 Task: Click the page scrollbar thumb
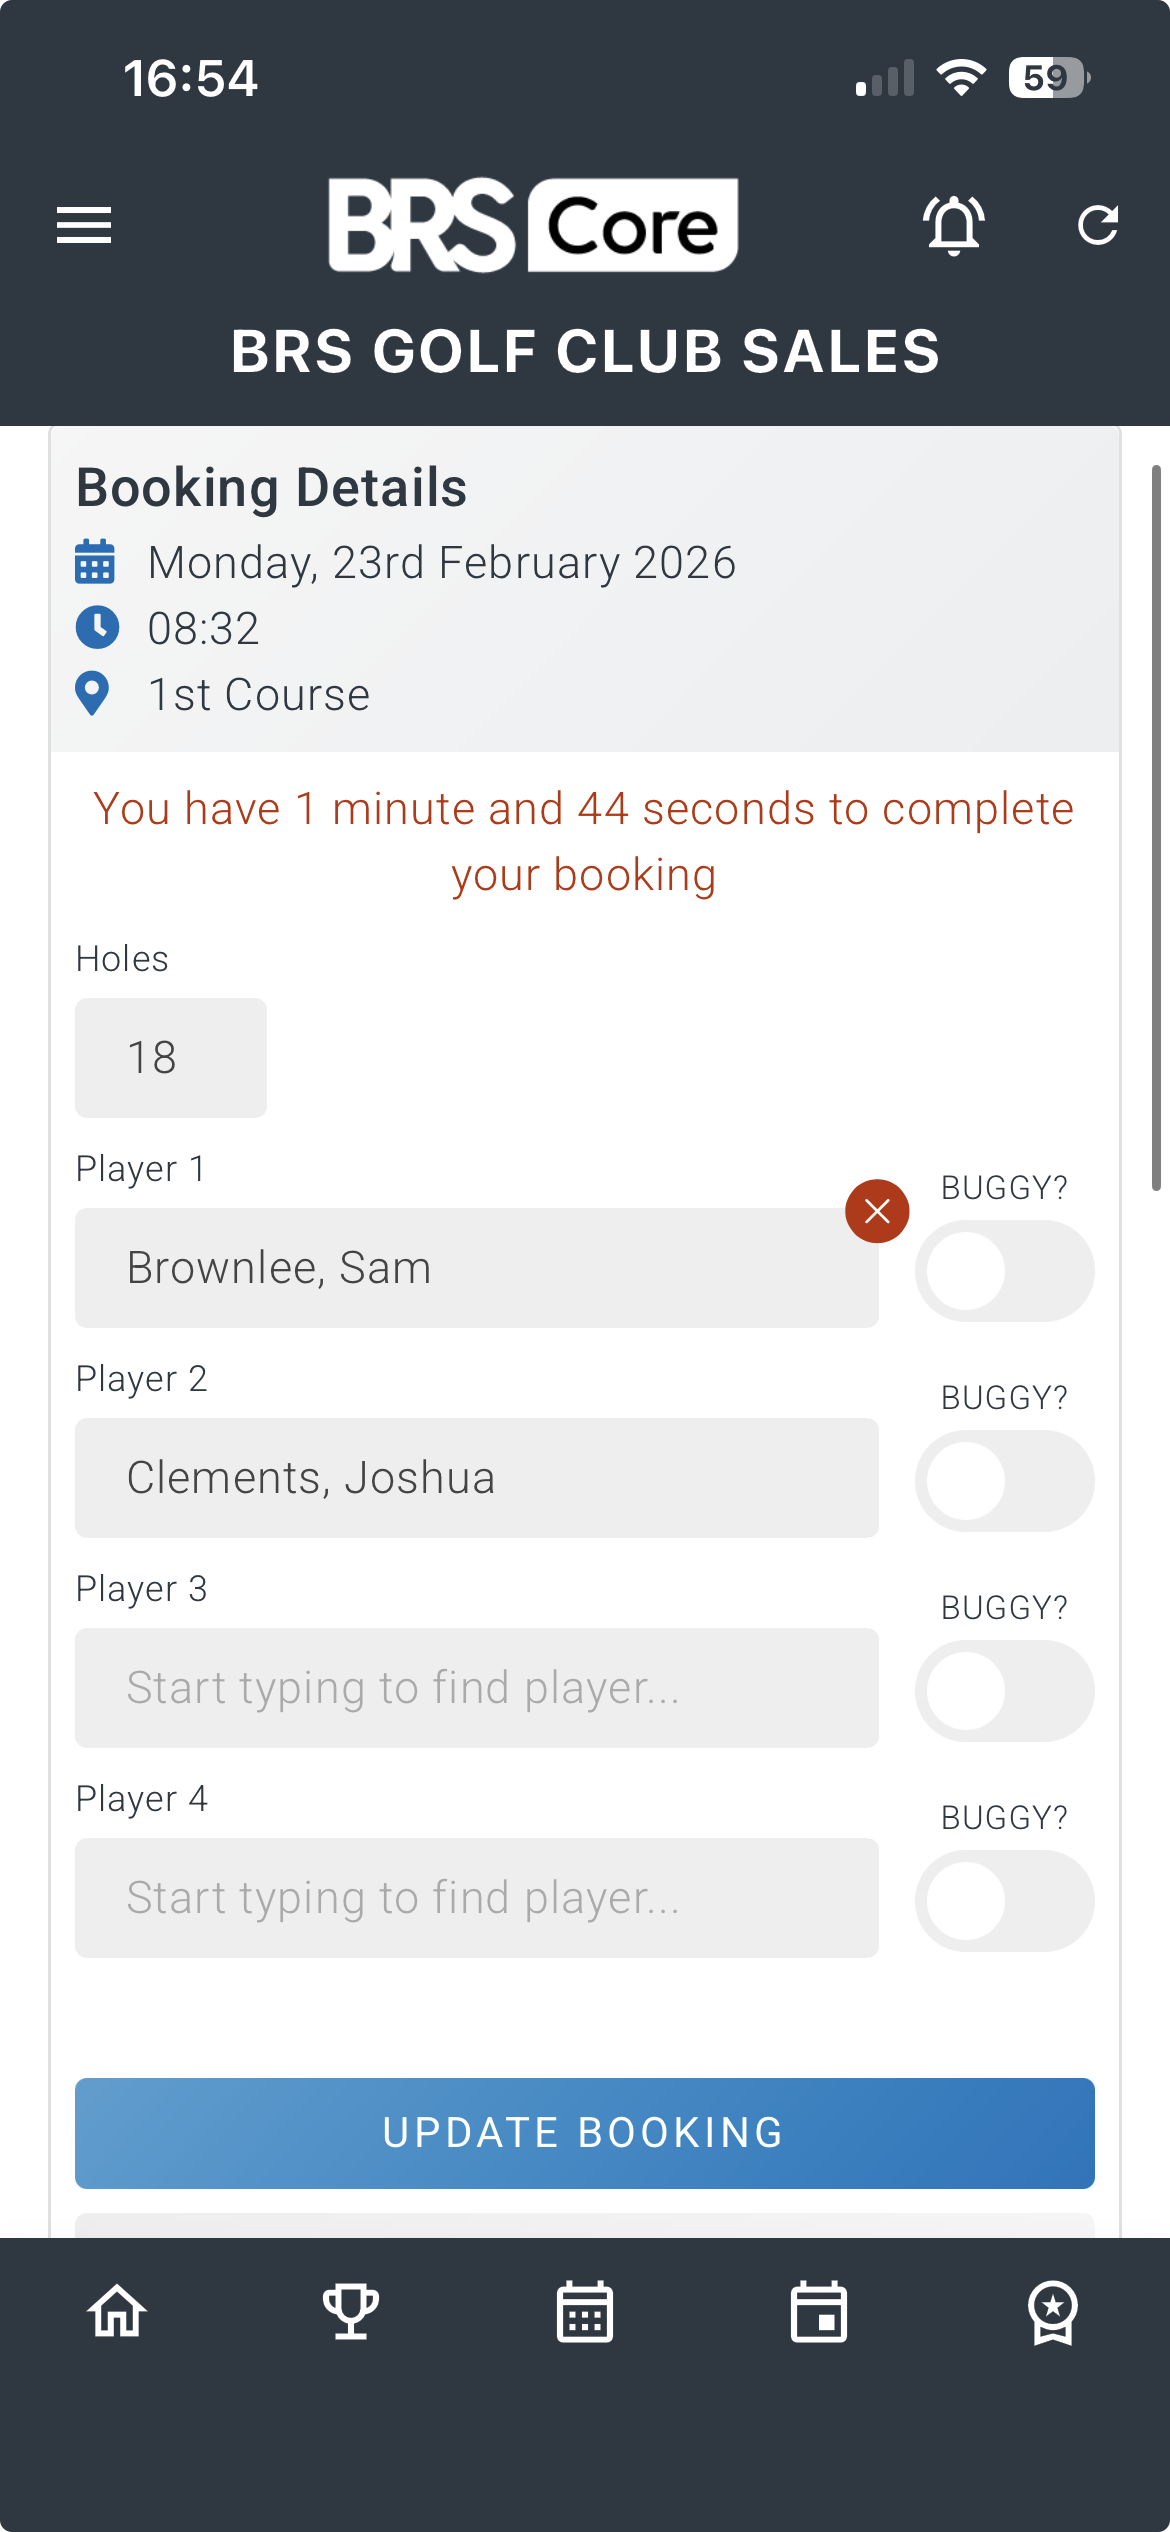tap(1156, 828)
